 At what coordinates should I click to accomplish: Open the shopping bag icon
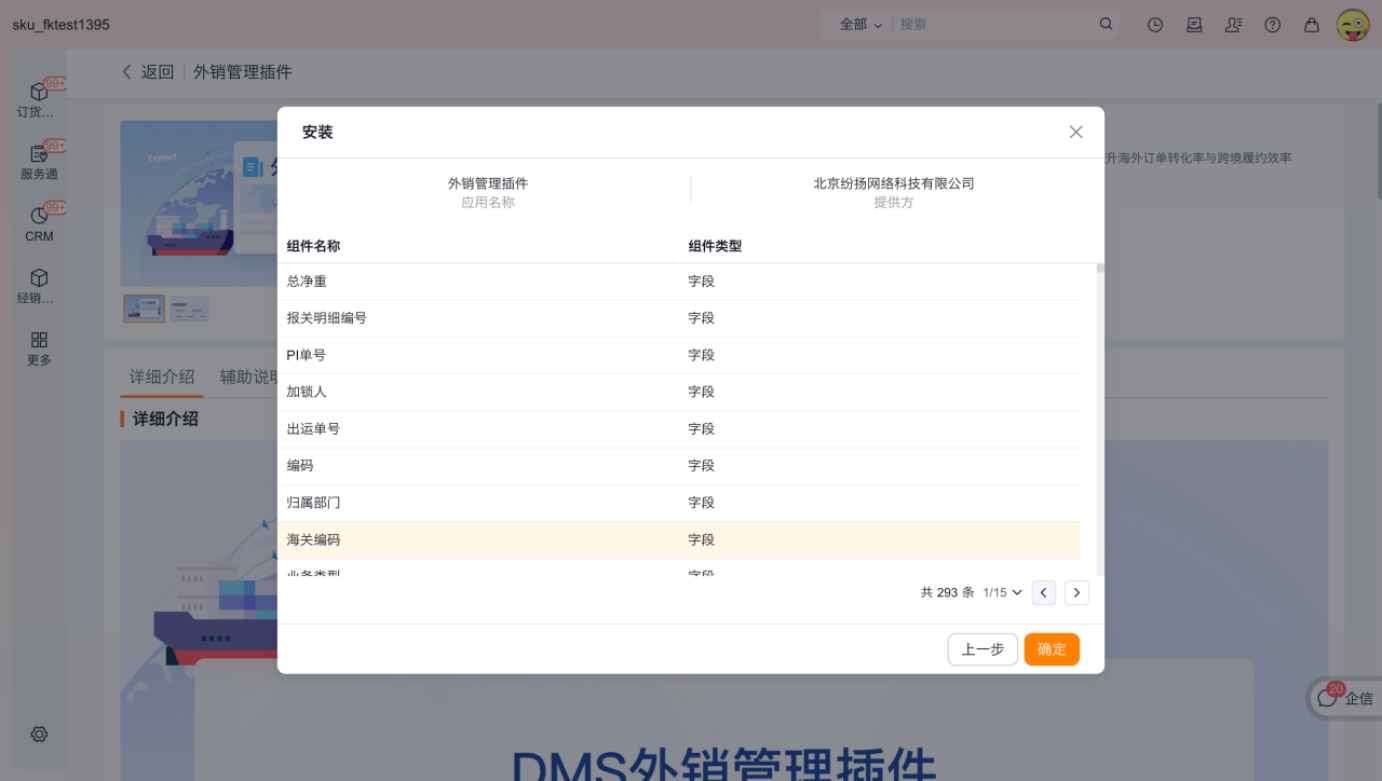[x=1311, y=25]
